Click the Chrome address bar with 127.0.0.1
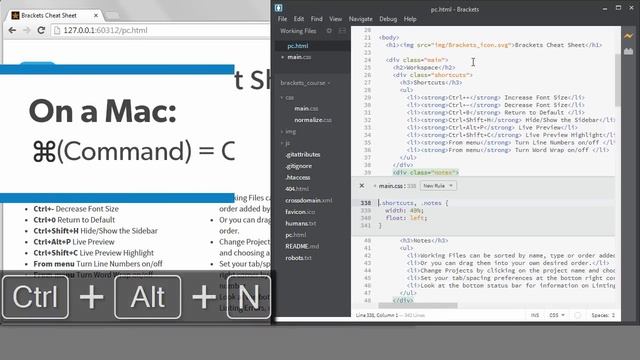This screenshot has width=640, height=360. click(x=161, y=30)
